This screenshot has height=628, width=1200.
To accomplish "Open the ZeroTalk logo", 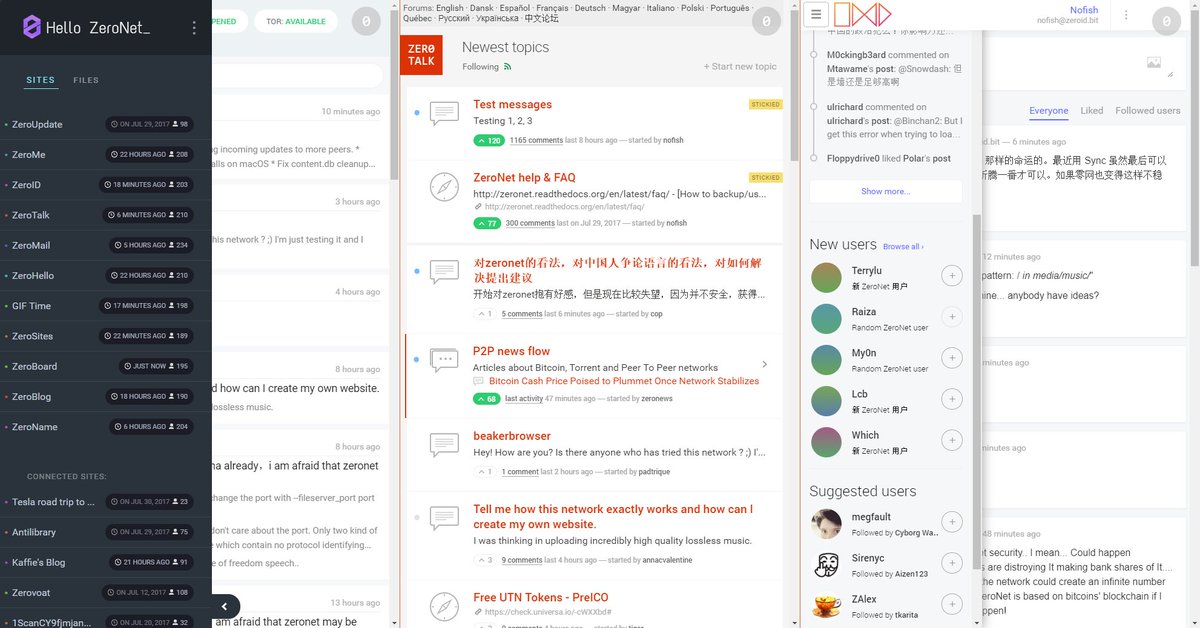I will tap(421, 55).
